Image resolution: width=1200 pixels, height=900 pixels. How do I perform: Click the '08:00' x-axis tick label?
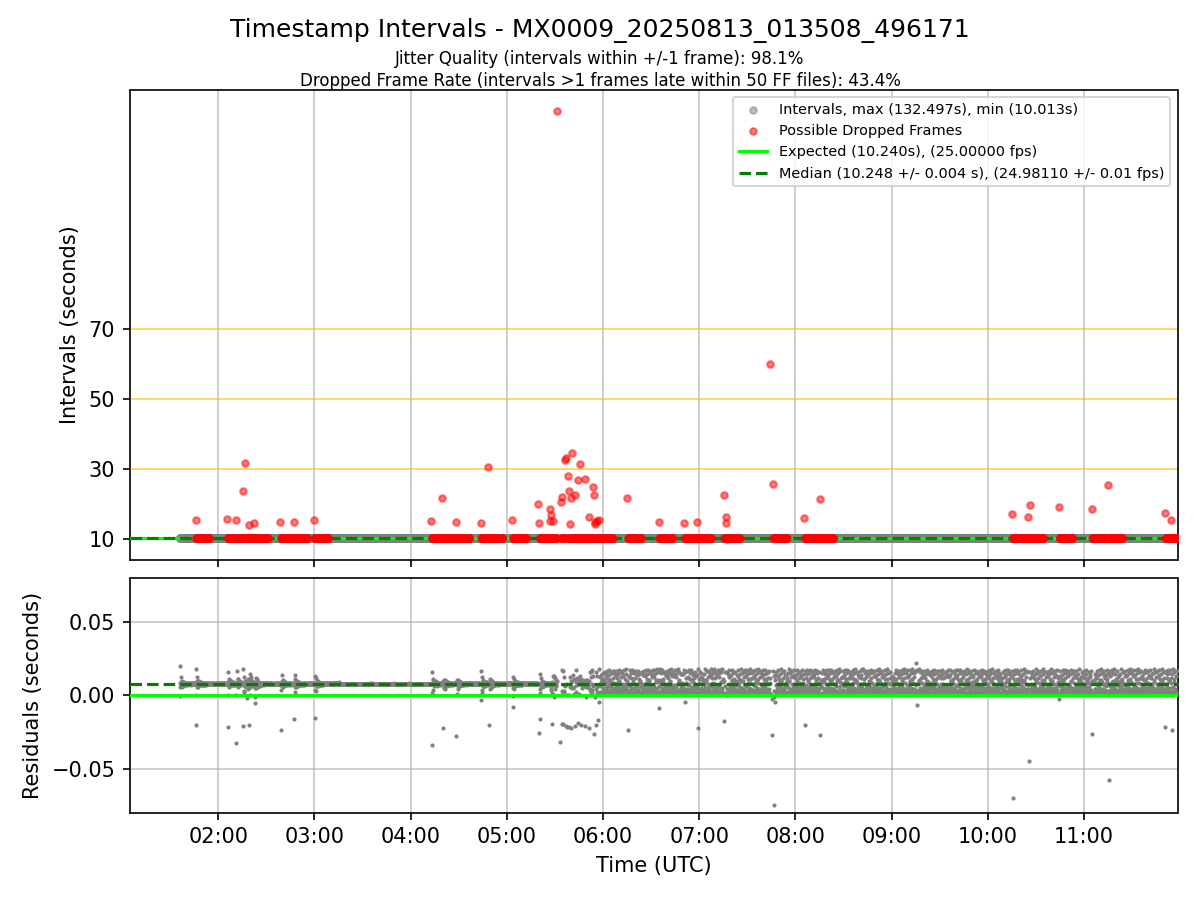[x=795, y=834]
